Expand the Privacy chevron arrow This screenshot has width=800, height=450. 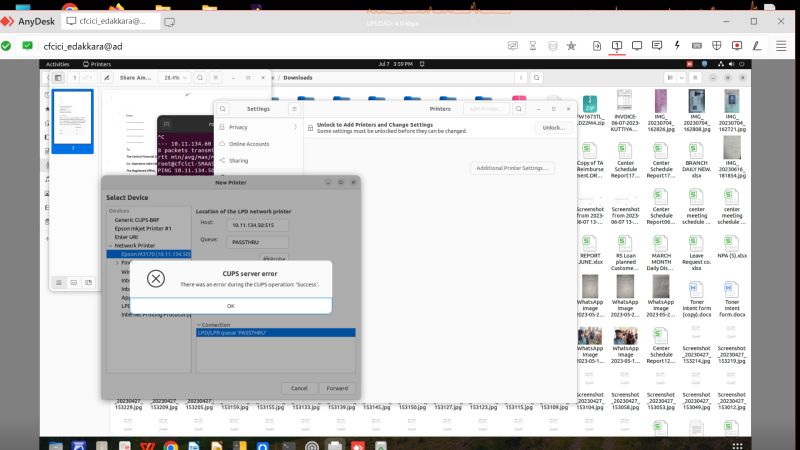[x=295, y=127]
